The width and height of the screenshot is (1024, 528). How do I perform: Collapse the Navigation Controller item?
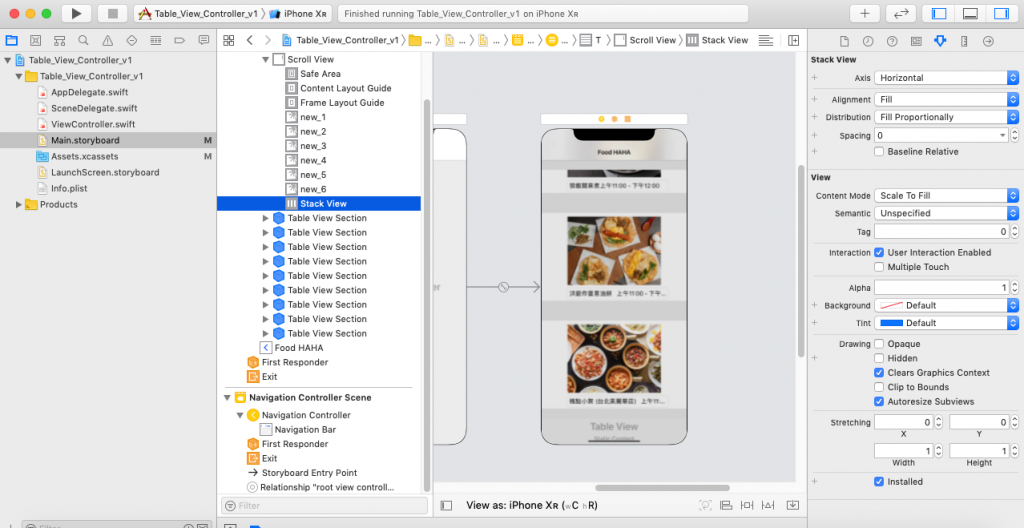pos(240,415)
